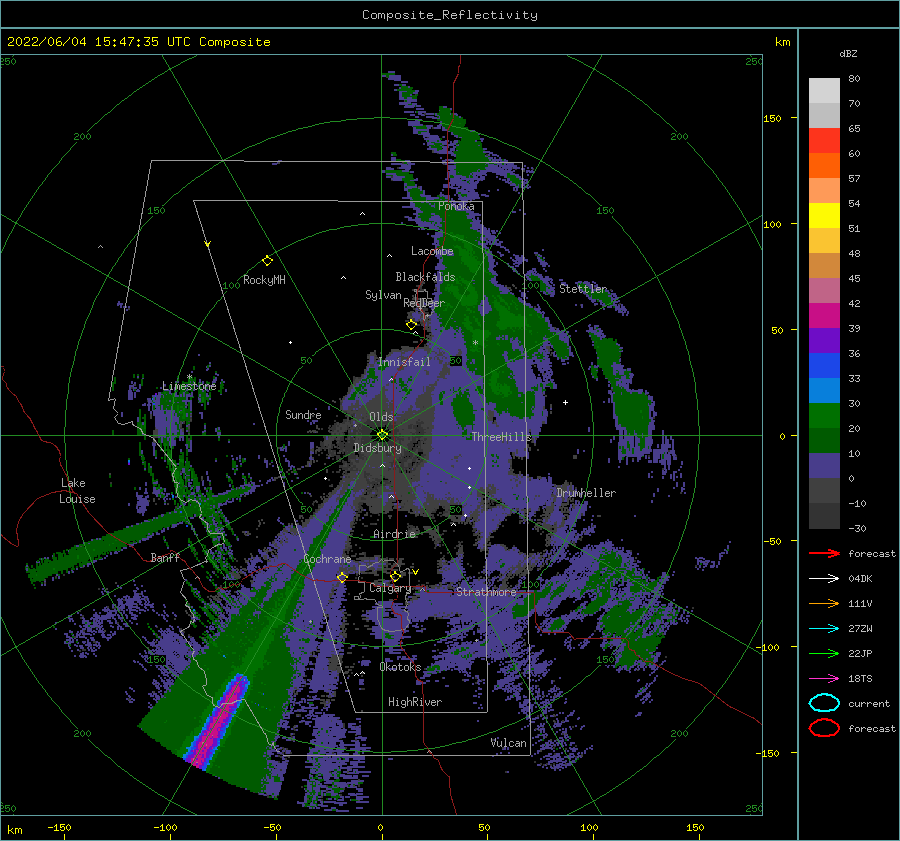Click the Blackfalds town label
The width and height of the screenshot is (900, 841).
coord(425,277)
